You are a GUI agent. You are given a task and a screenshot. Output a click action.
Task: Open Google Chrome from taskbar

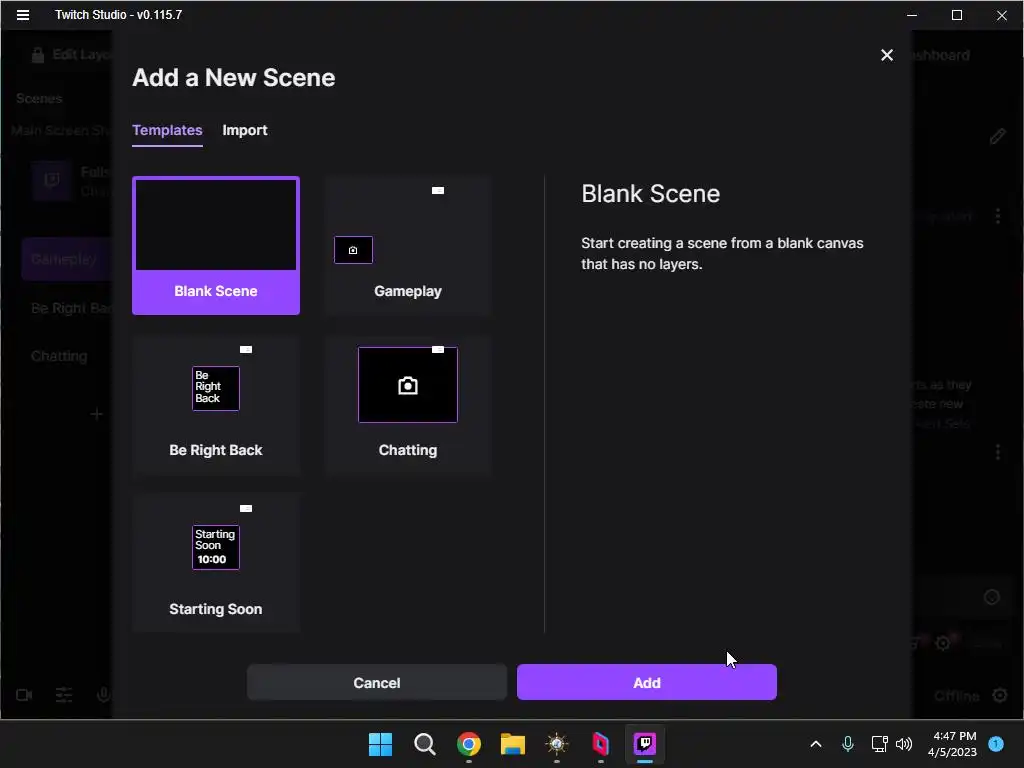click(469, 744)
